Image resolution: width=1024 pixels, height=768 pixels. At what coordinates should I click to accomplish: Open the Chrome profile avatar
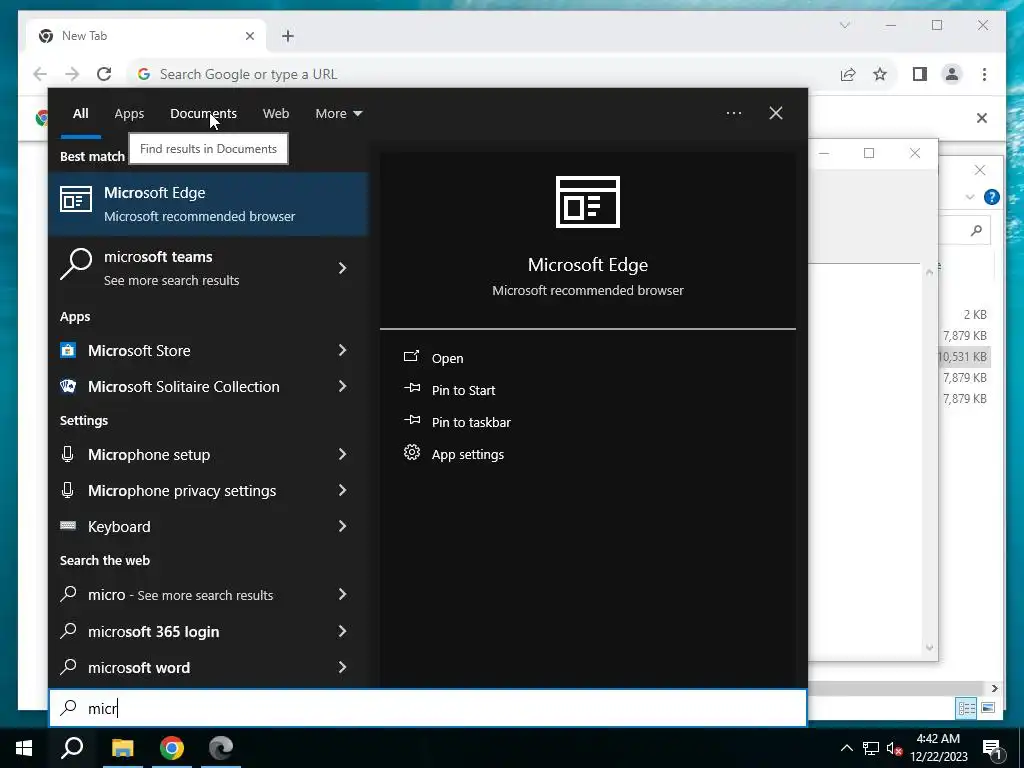(952, 74)
